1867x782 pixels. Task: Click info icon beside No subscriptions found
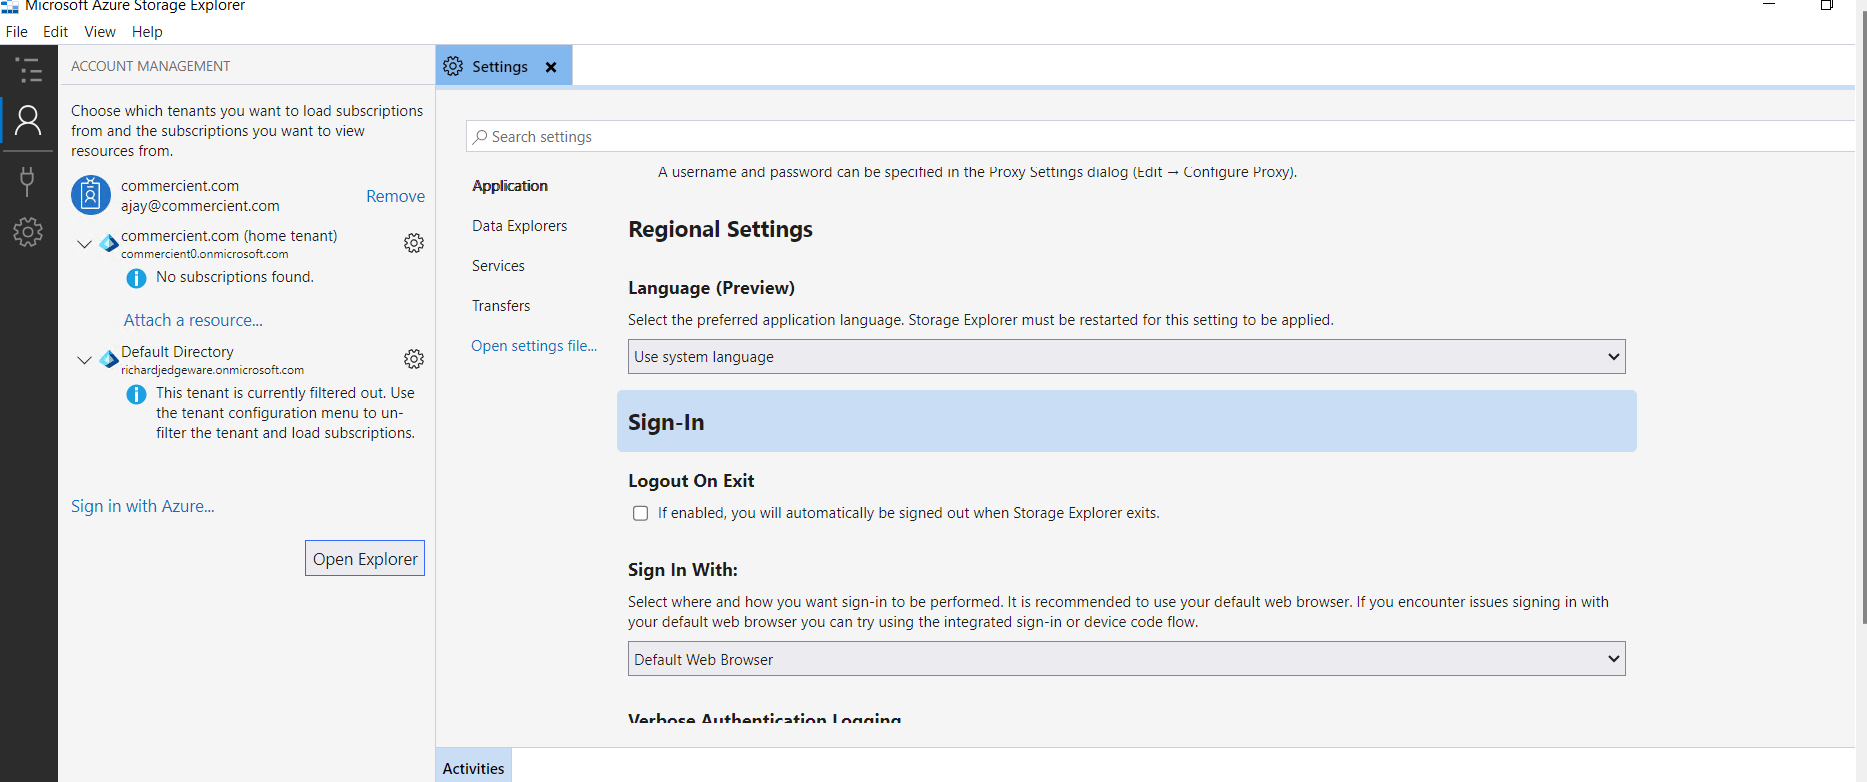click(136, 278)
